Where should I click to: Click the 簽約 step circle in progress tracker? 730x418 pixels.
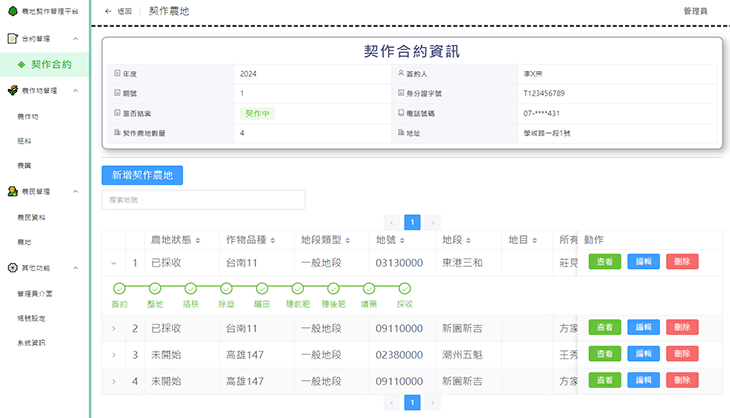[x=119, y=288]
